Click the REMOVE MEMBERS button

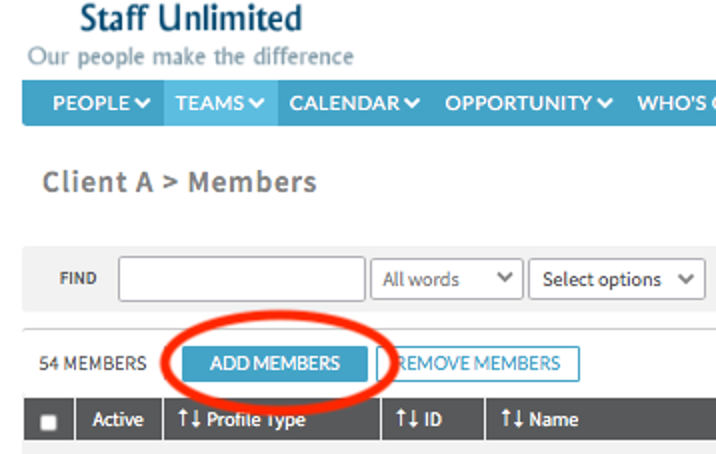478,364
